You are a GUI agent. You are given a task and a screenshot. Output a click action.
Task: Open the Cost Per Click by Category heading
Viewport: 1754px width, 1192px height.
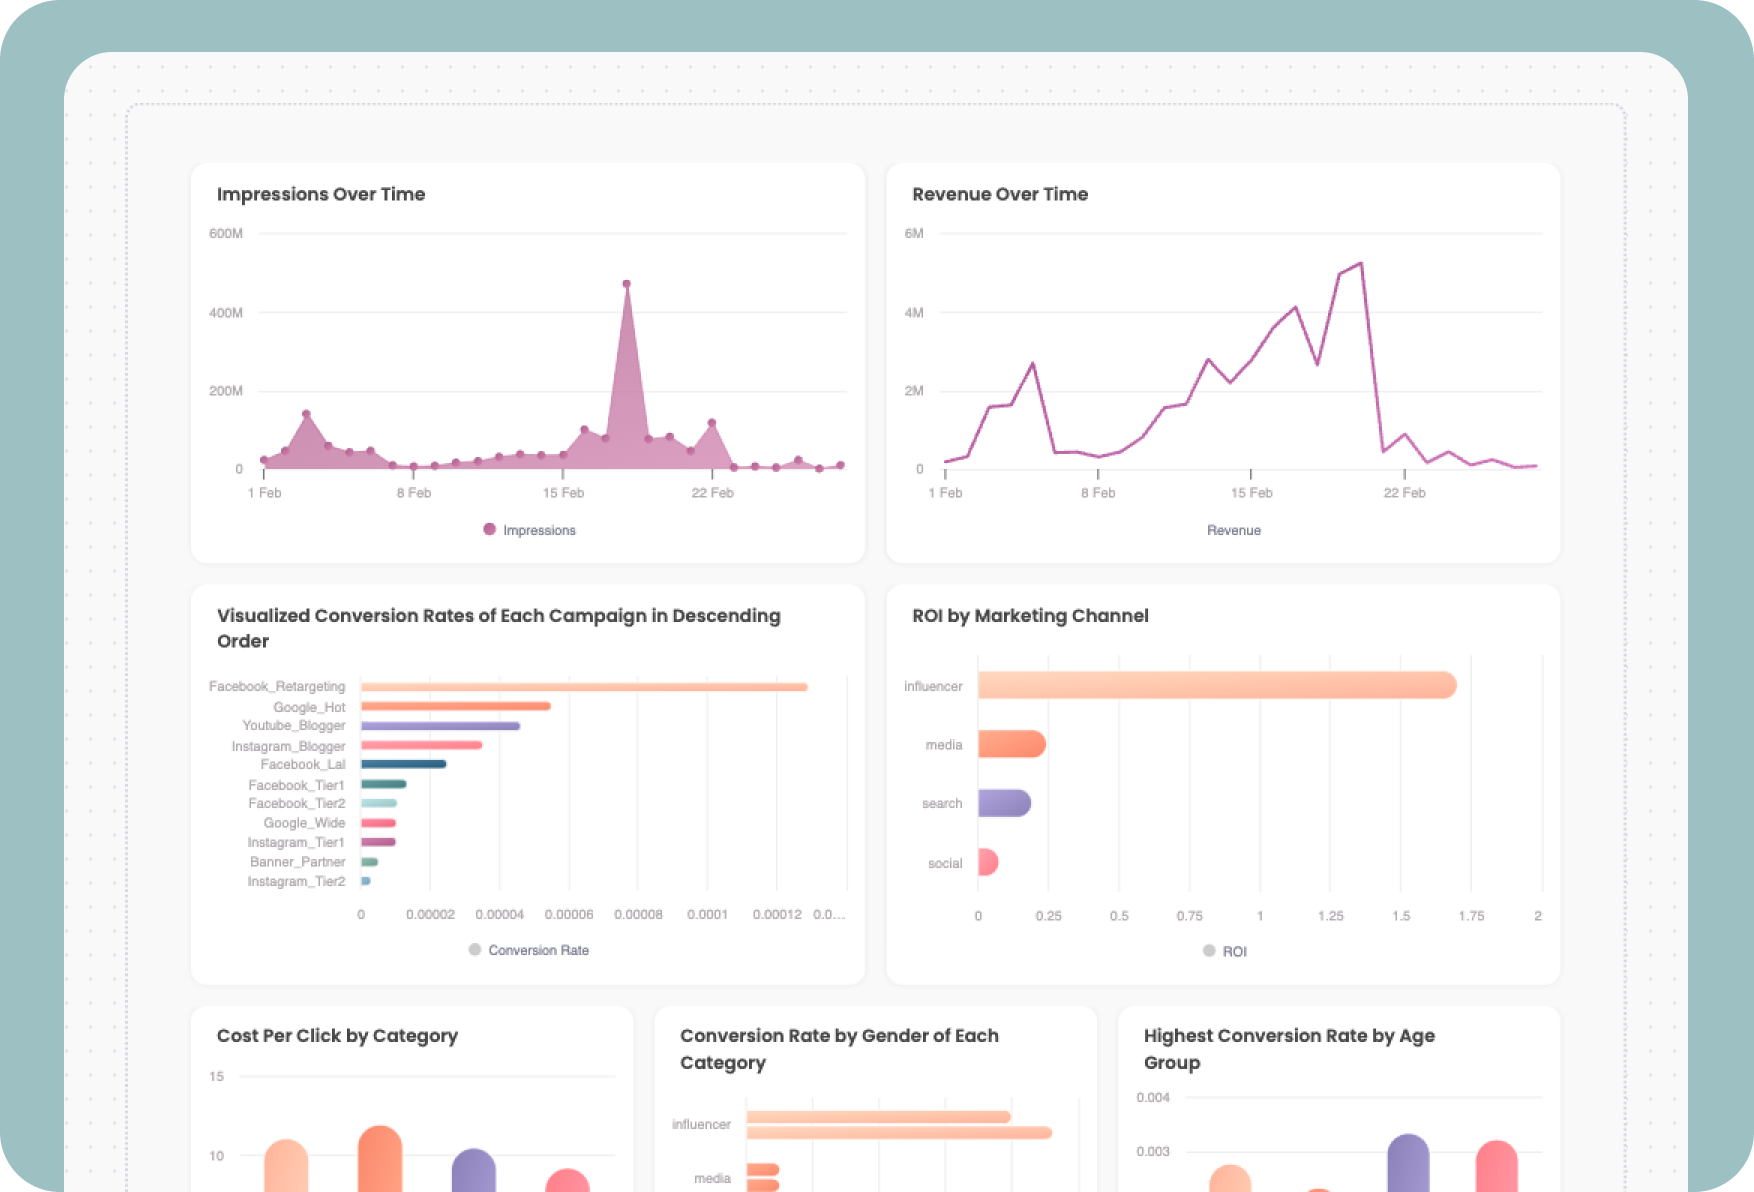337,1036
